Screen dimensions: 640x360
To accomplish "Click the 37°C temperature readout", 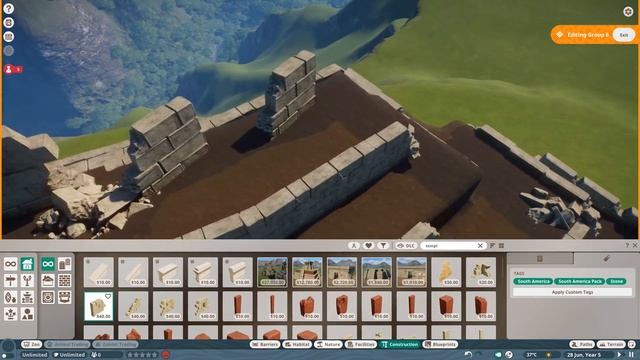I will pyautogui.click(x=531, y=355).
